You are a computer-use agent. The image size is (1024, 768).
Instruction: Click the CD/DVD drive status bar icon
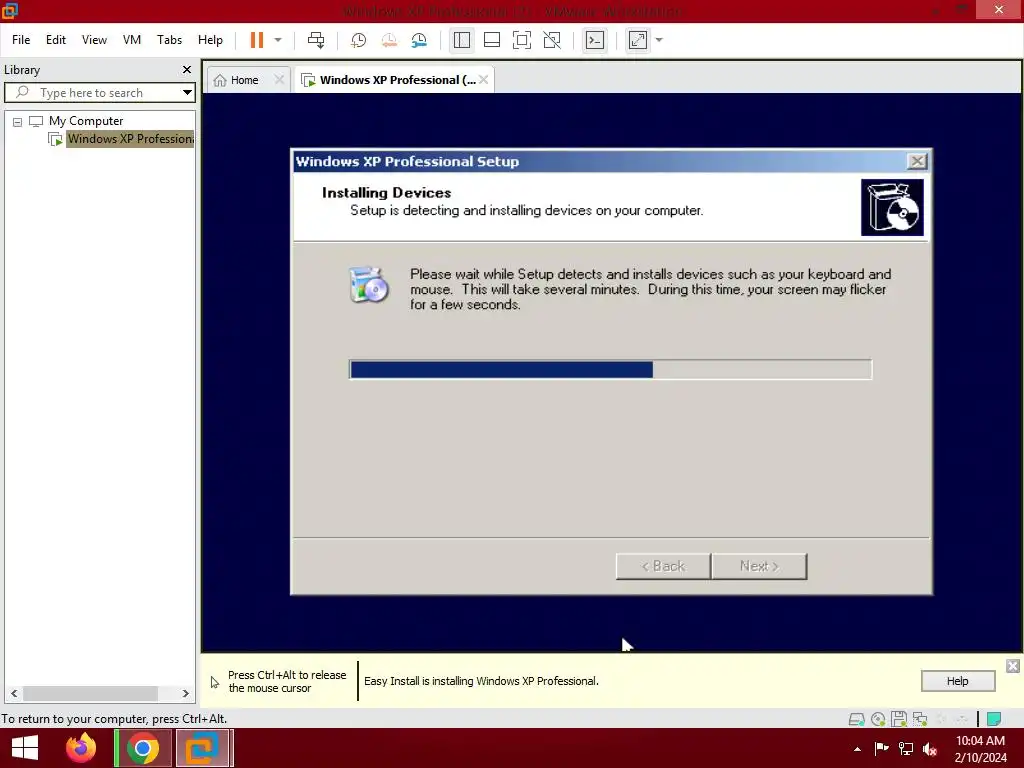pyautogui.click(x=878, y=719)
